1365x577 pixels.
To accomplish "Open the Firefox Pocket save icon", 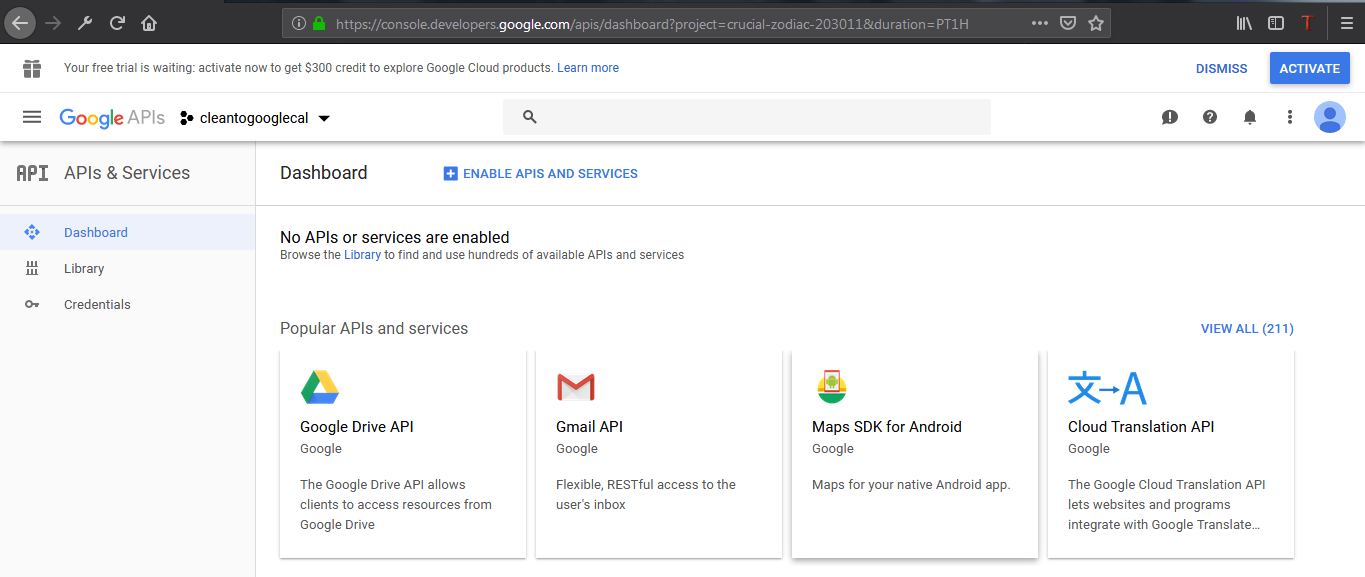I will click(1068, 22).
